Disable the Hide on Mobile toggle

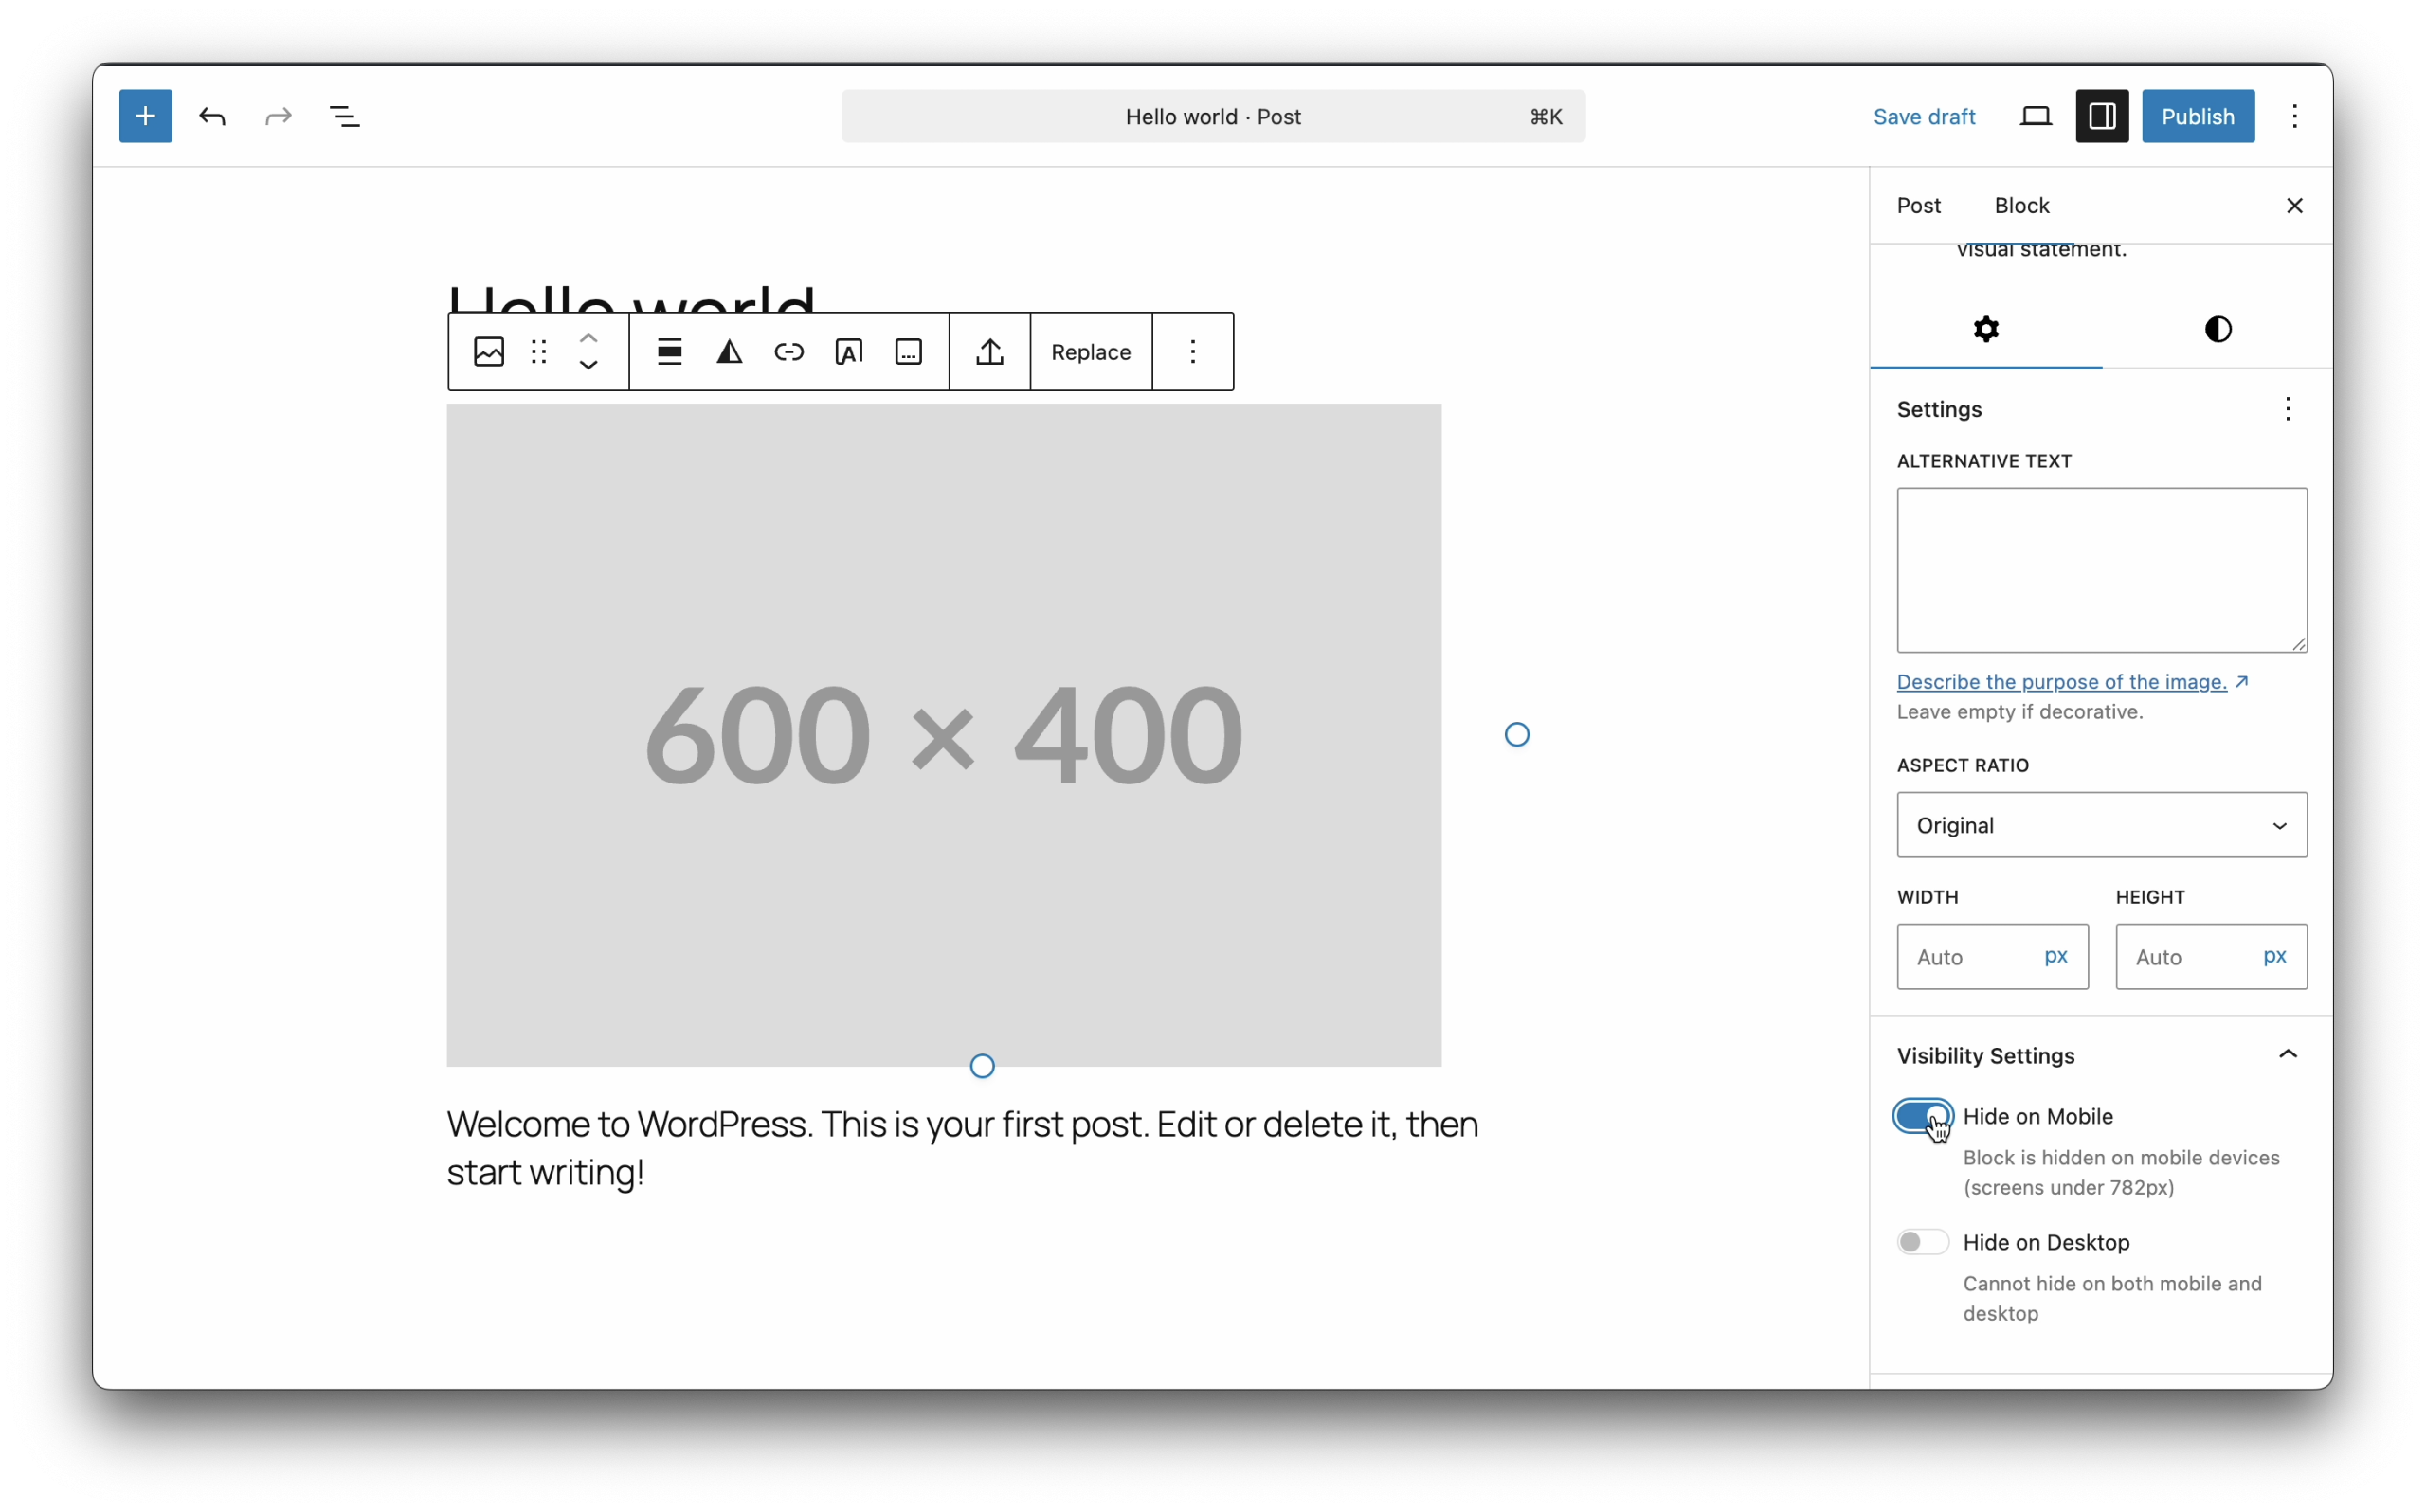tap(1922, 1116)
